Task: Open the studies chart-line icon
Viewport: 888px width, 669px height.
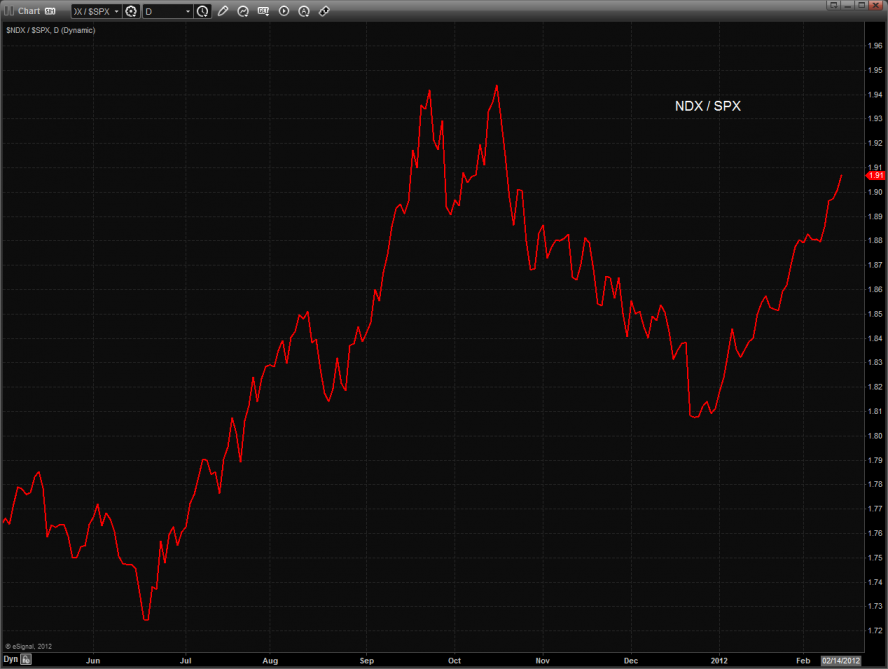Action: (x=243, y=11)
